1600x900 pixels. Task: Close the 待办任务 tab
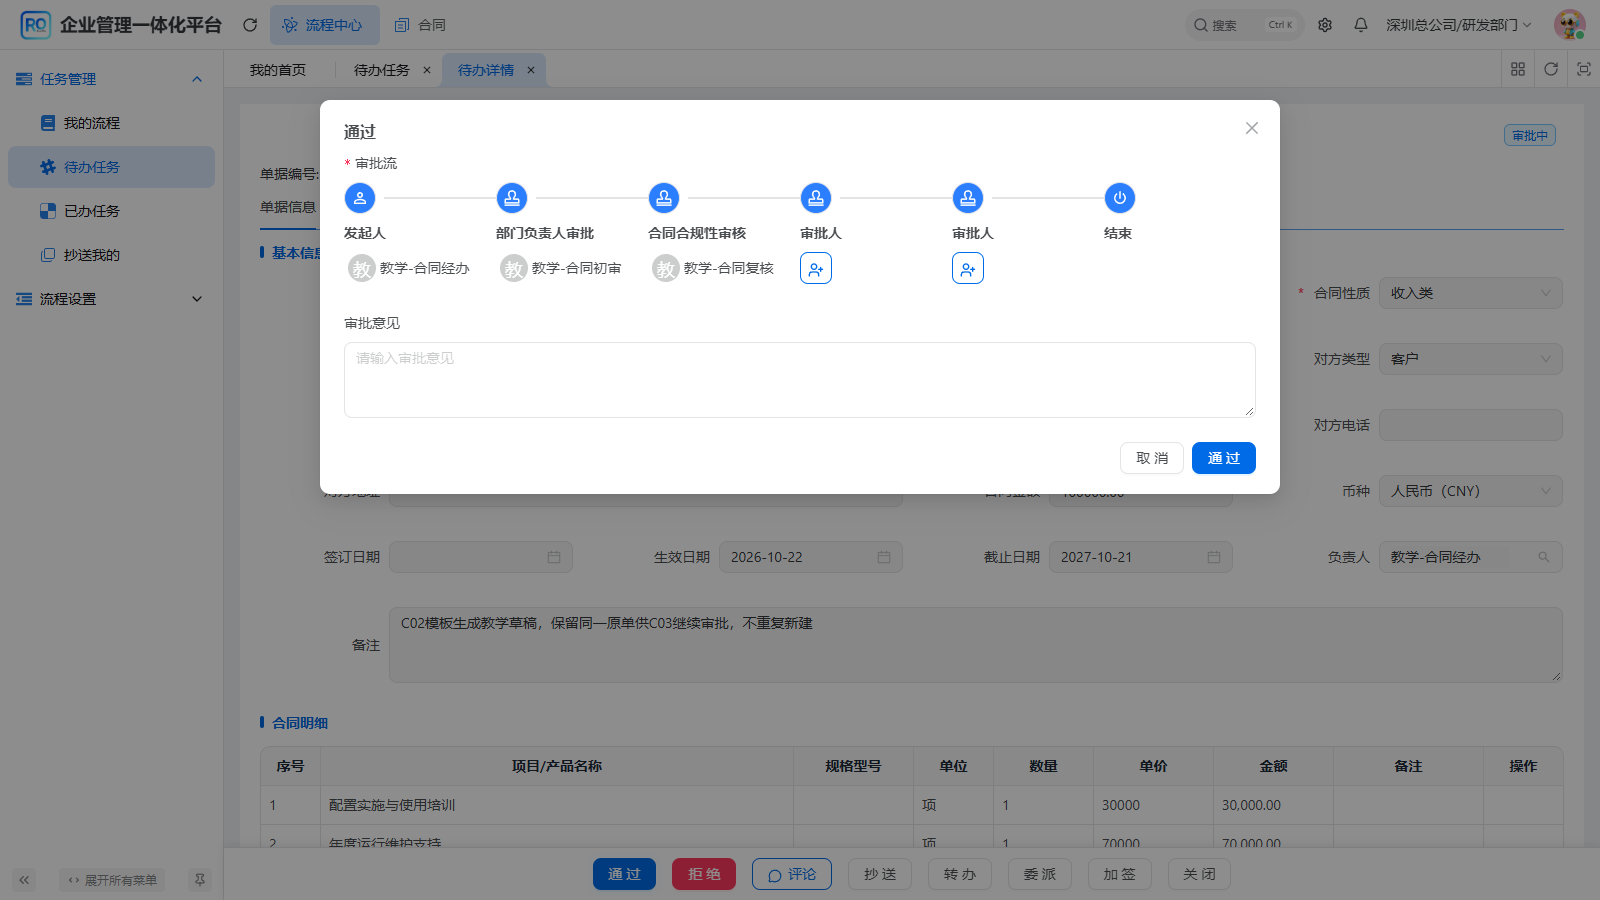point(427,70)
